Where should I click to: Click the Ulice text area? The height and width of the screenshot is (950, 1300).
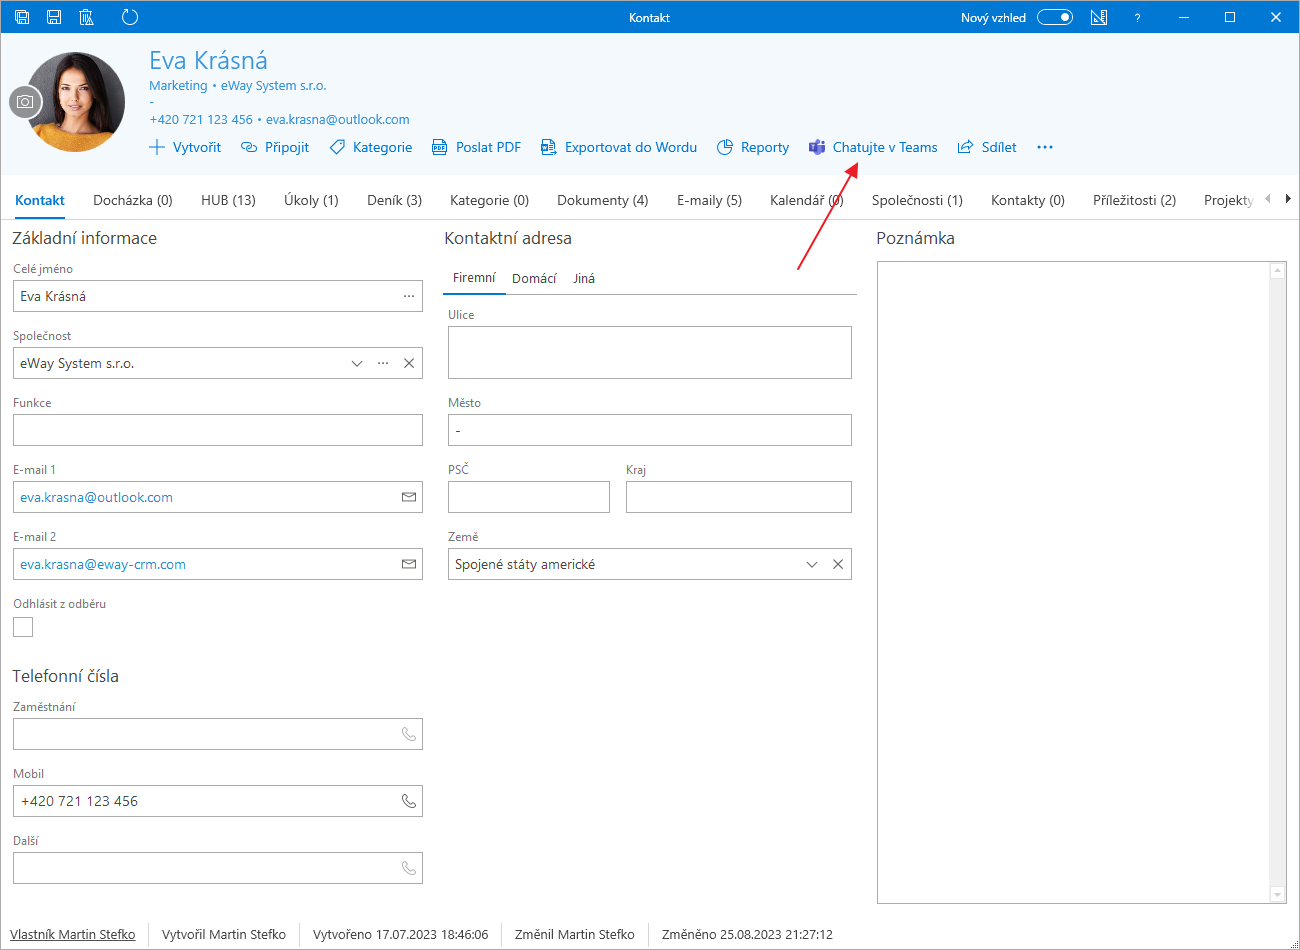pos(650,352)
